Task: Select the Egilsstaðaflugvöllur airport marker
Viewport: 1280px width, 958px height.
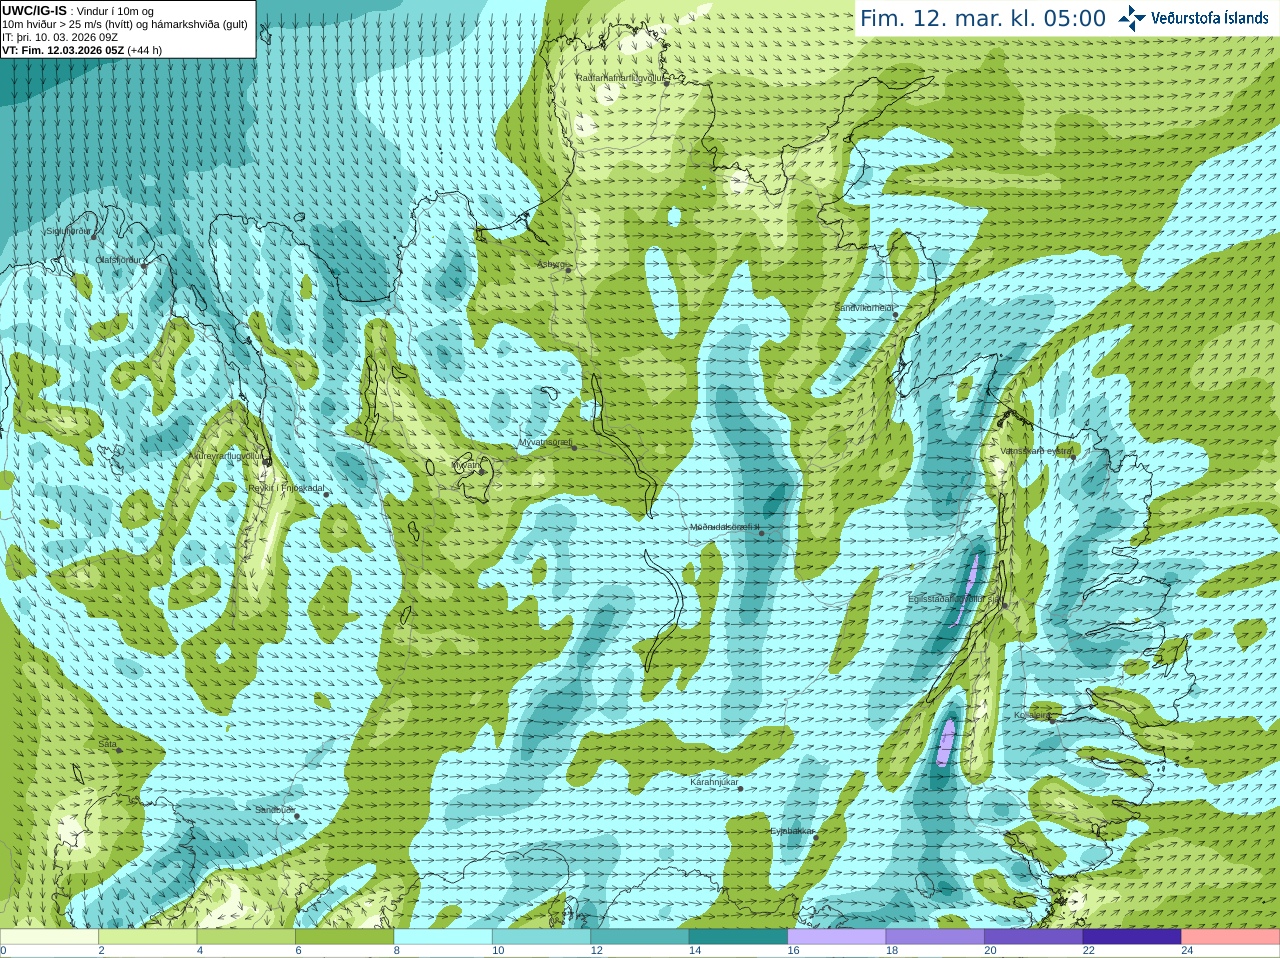Action: [x=1004, y=605]
